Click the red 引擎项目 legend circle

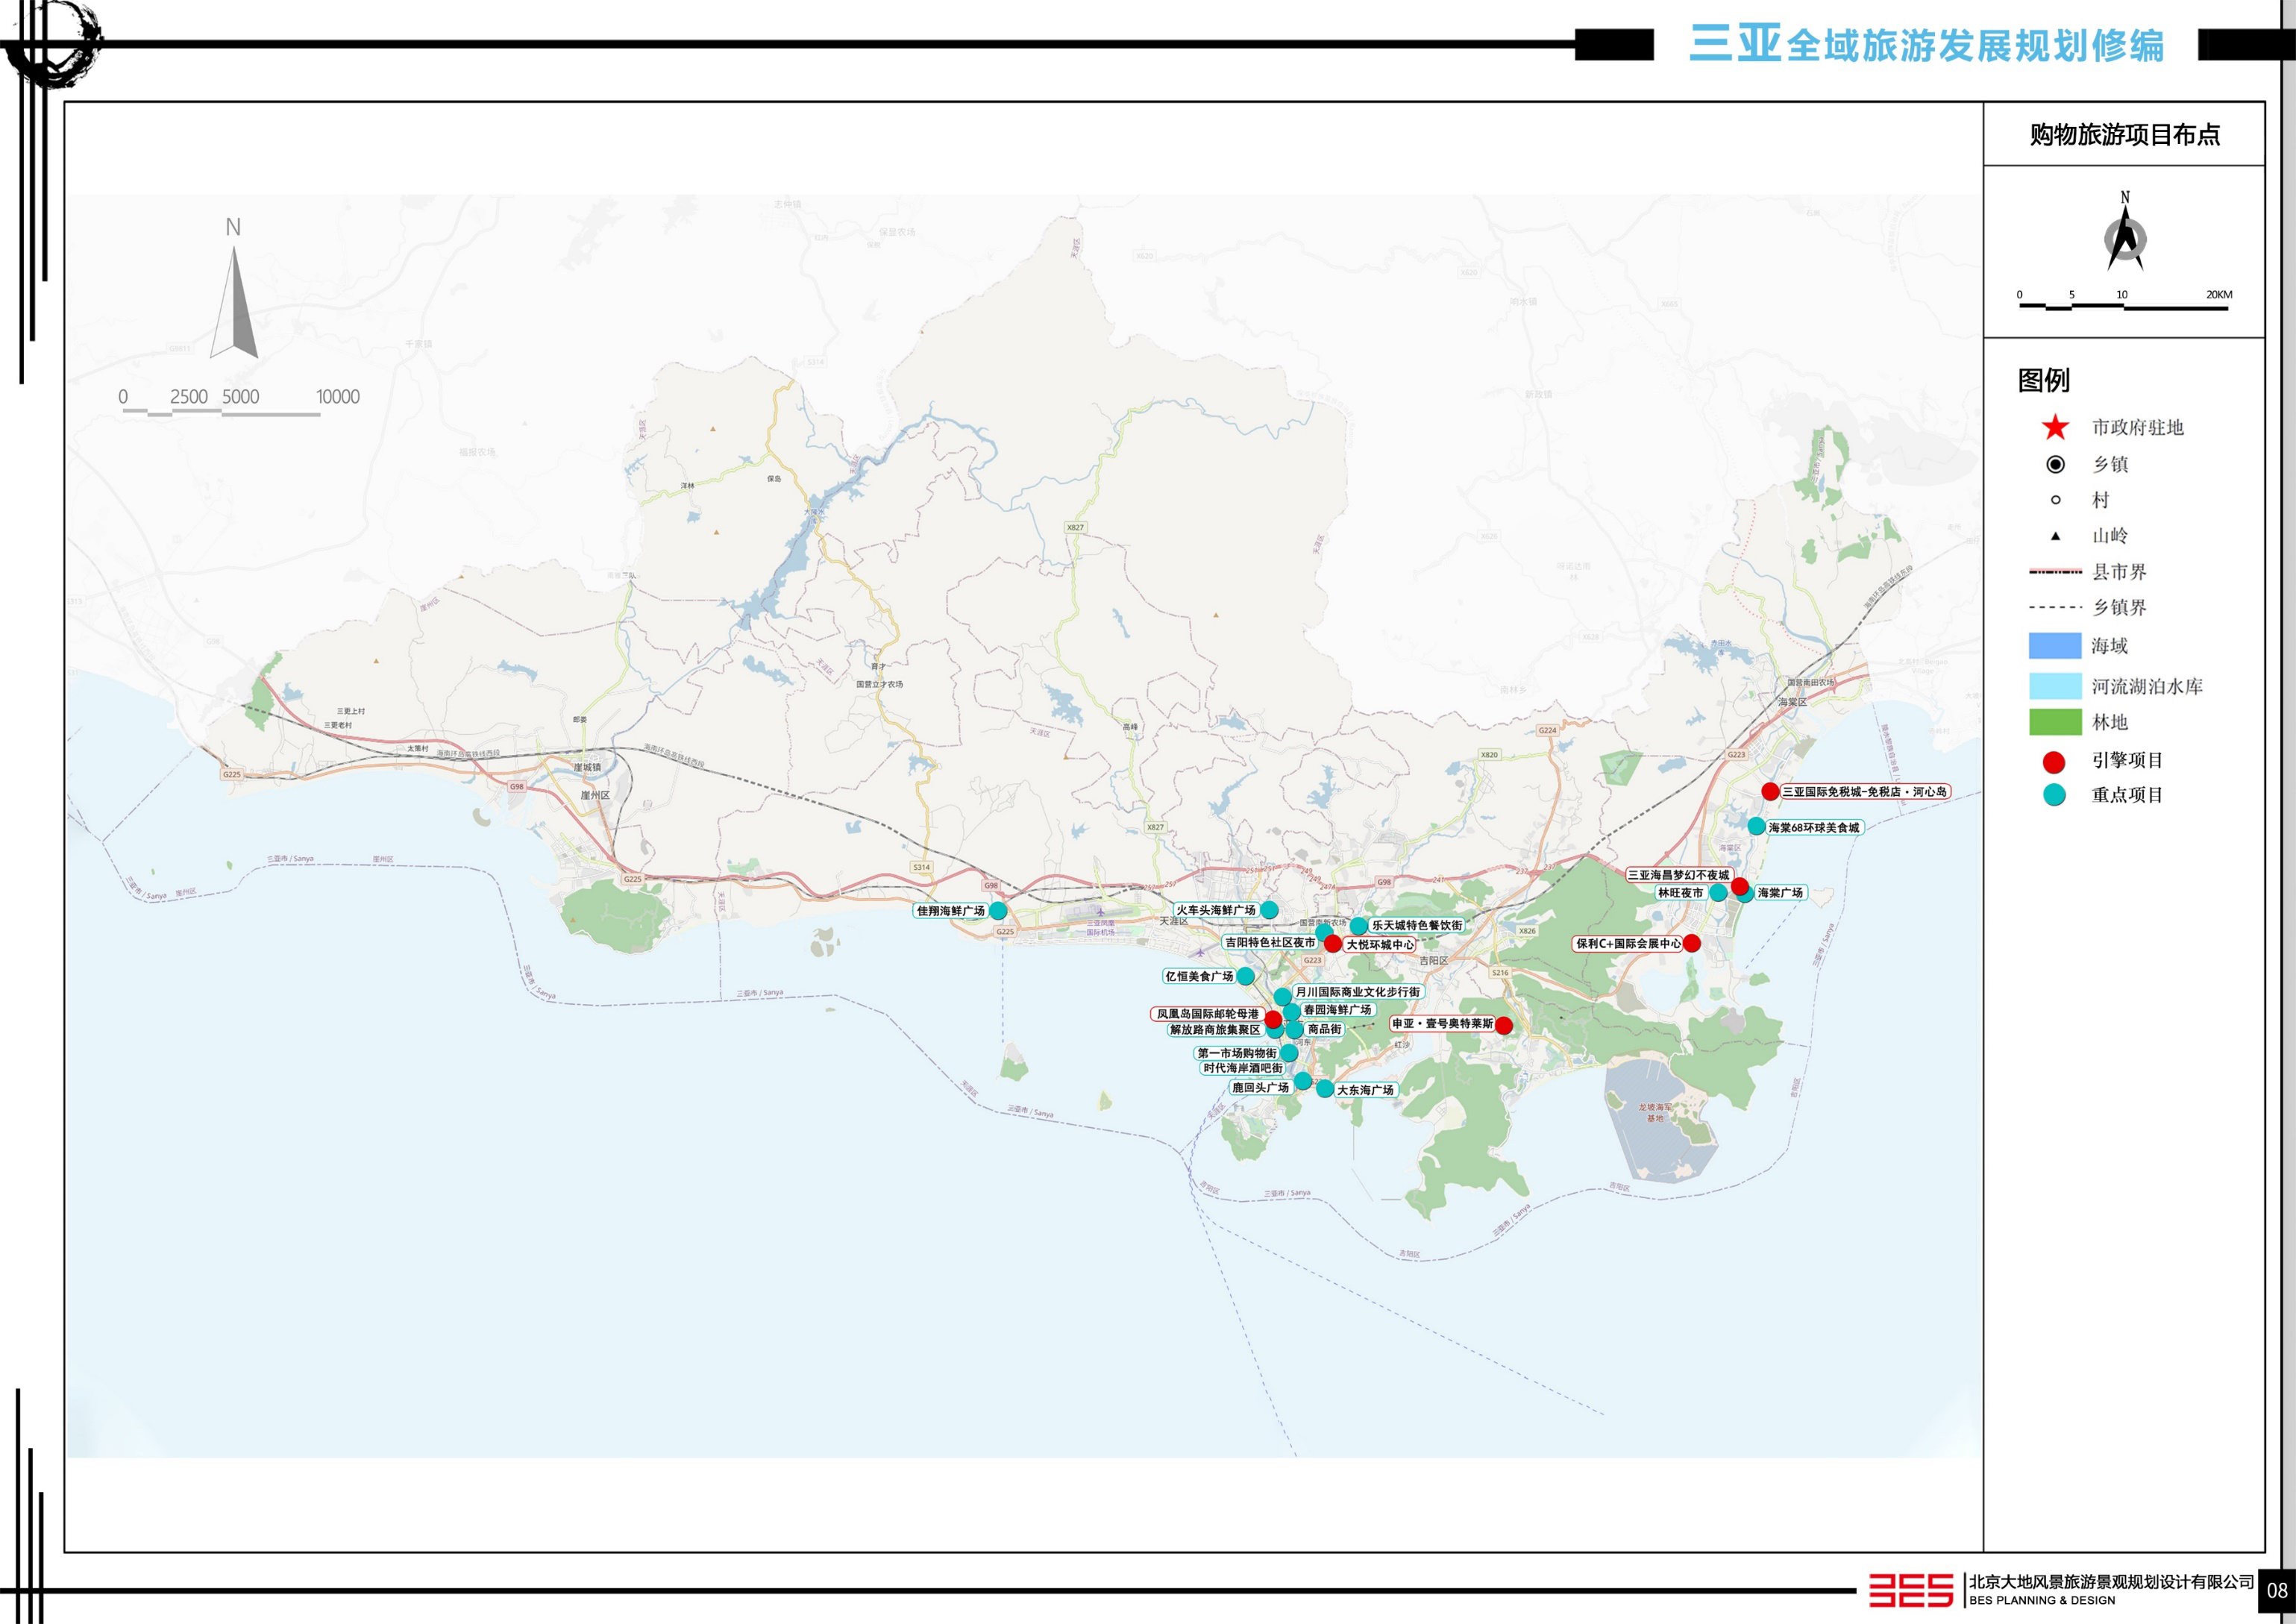2053,762
